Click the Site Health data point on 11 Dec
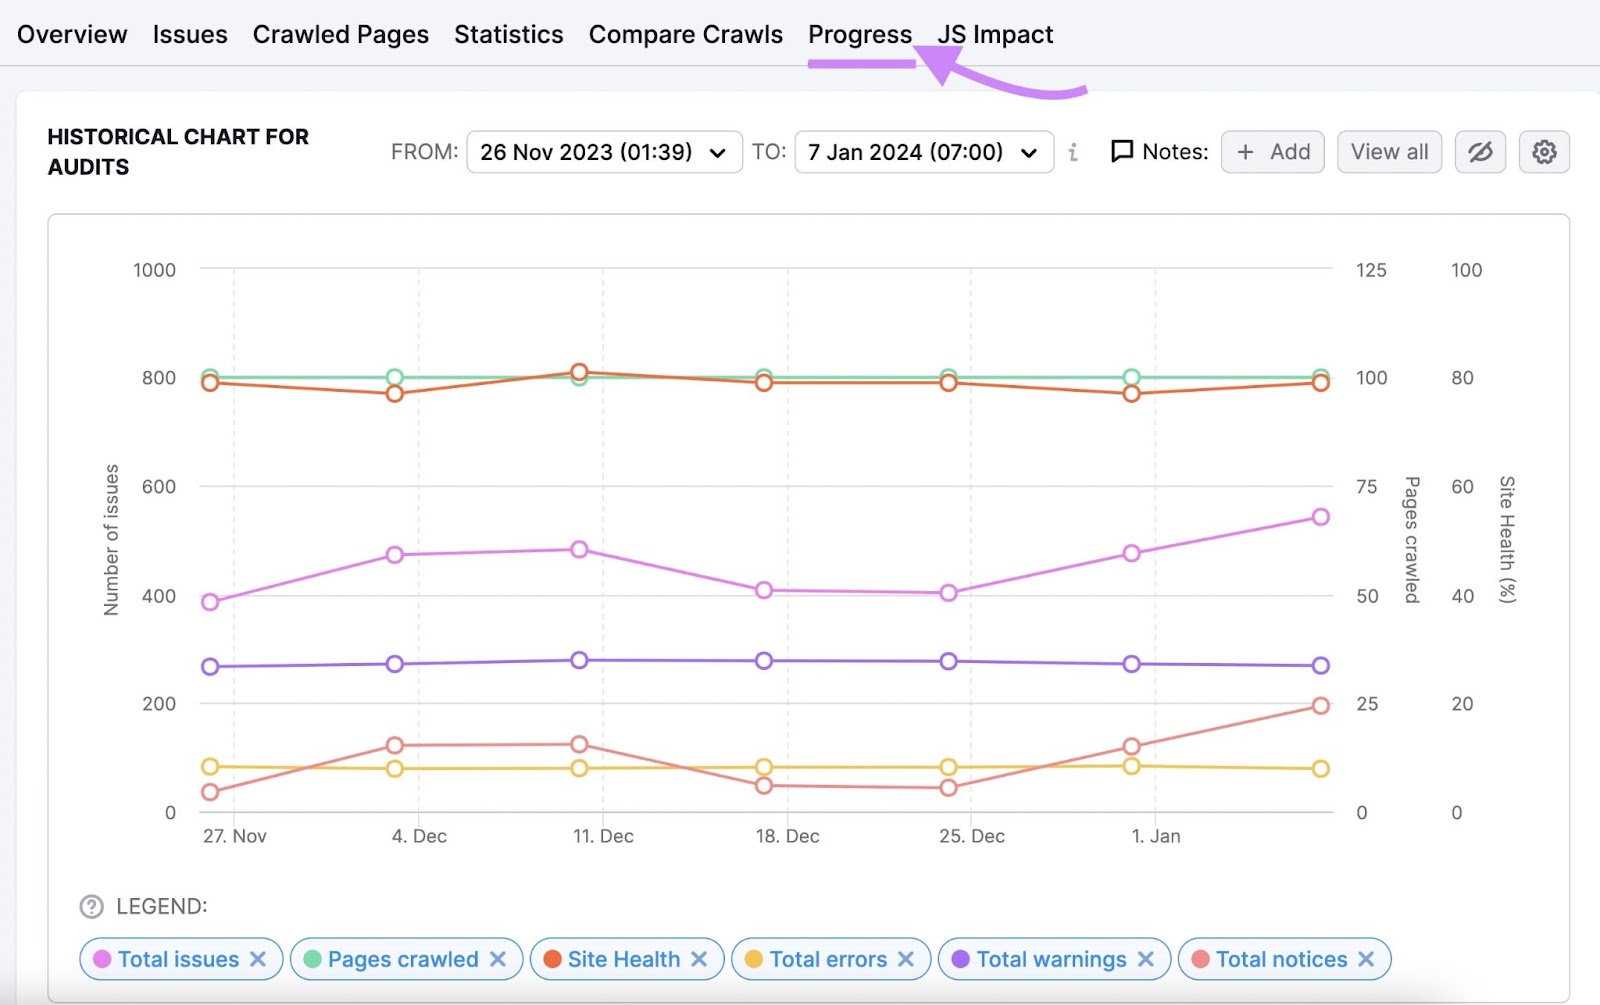 coord(580,370)
